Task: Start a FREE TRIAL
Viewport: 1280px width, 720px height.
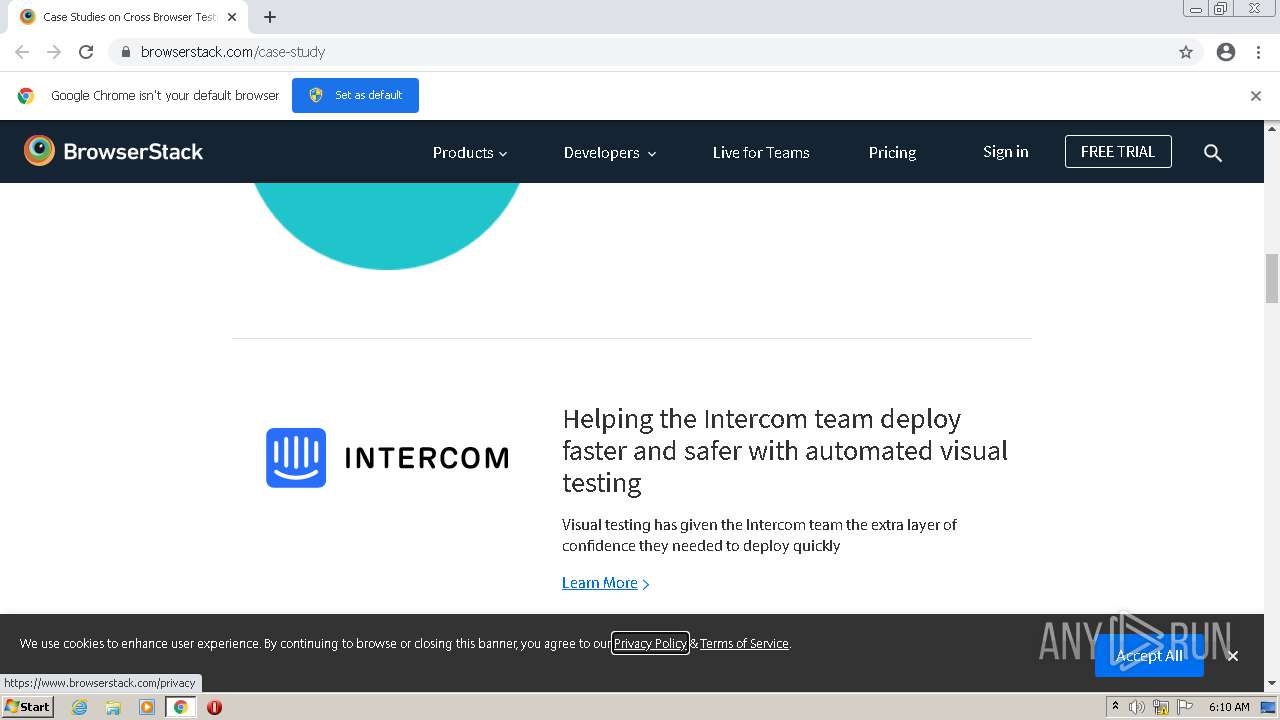Action: pos(1118,152)
